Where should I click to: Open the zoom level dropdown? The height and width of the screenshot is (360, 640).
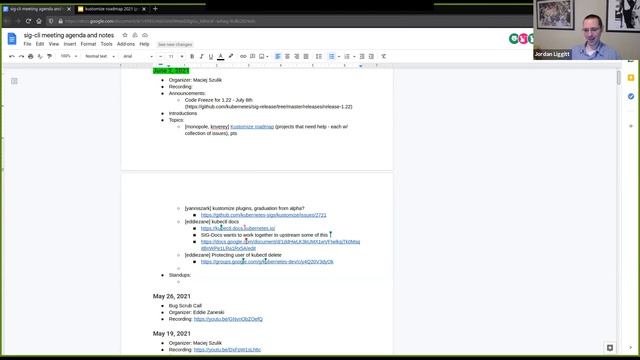69,56
